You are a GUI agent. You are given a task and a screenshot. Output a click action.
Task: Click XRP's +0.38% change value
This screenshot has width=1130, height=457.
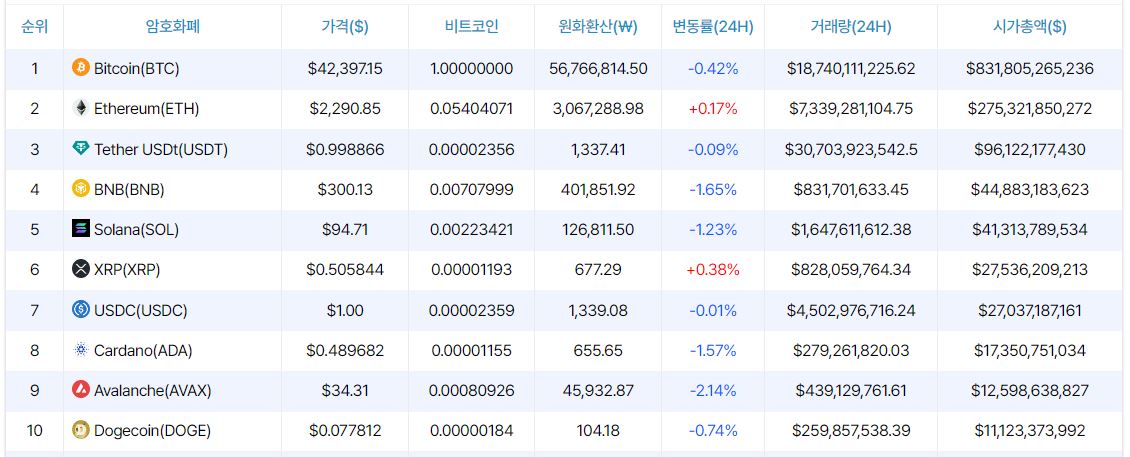point(713,270)
